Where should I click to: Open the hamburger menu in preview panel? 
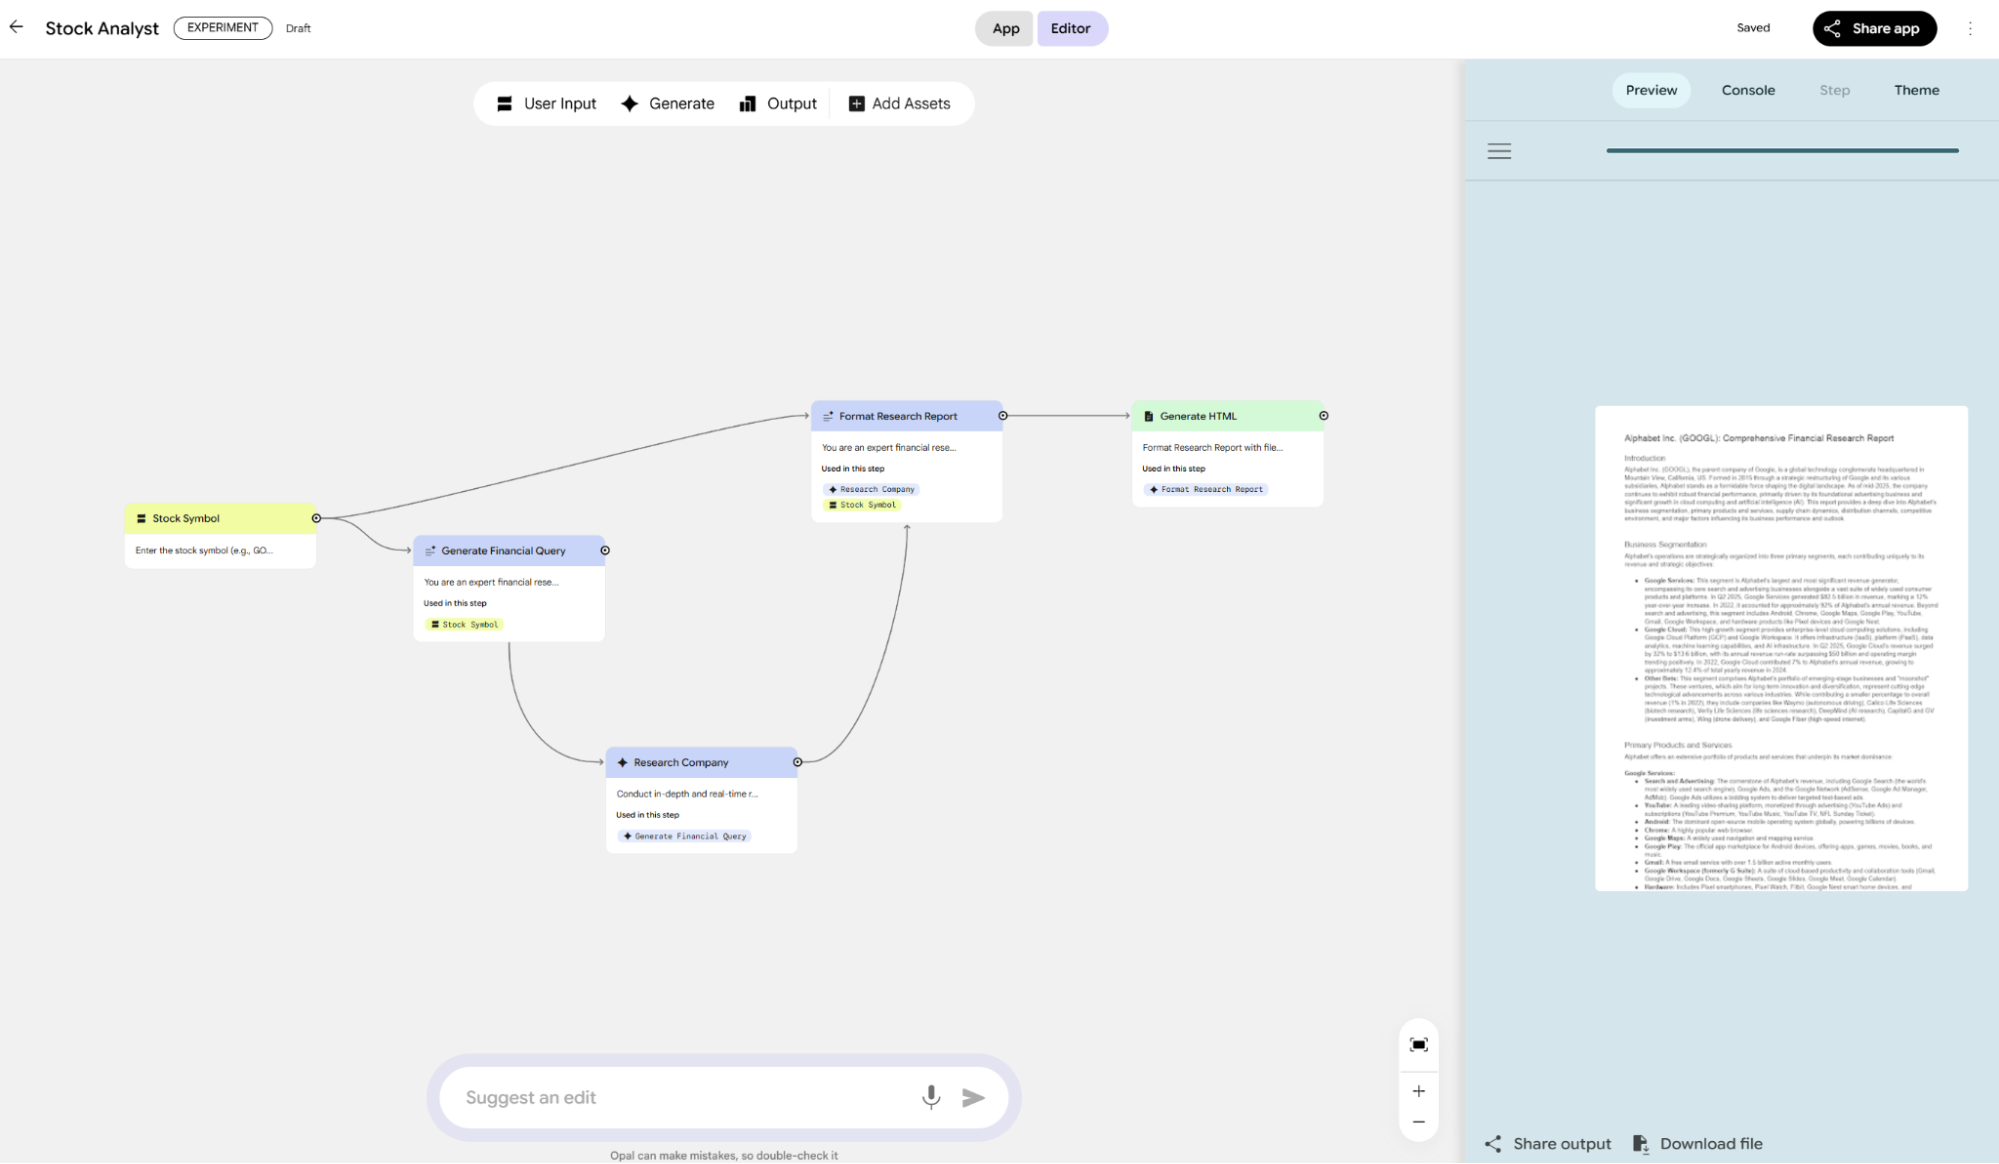[1498, 151]
